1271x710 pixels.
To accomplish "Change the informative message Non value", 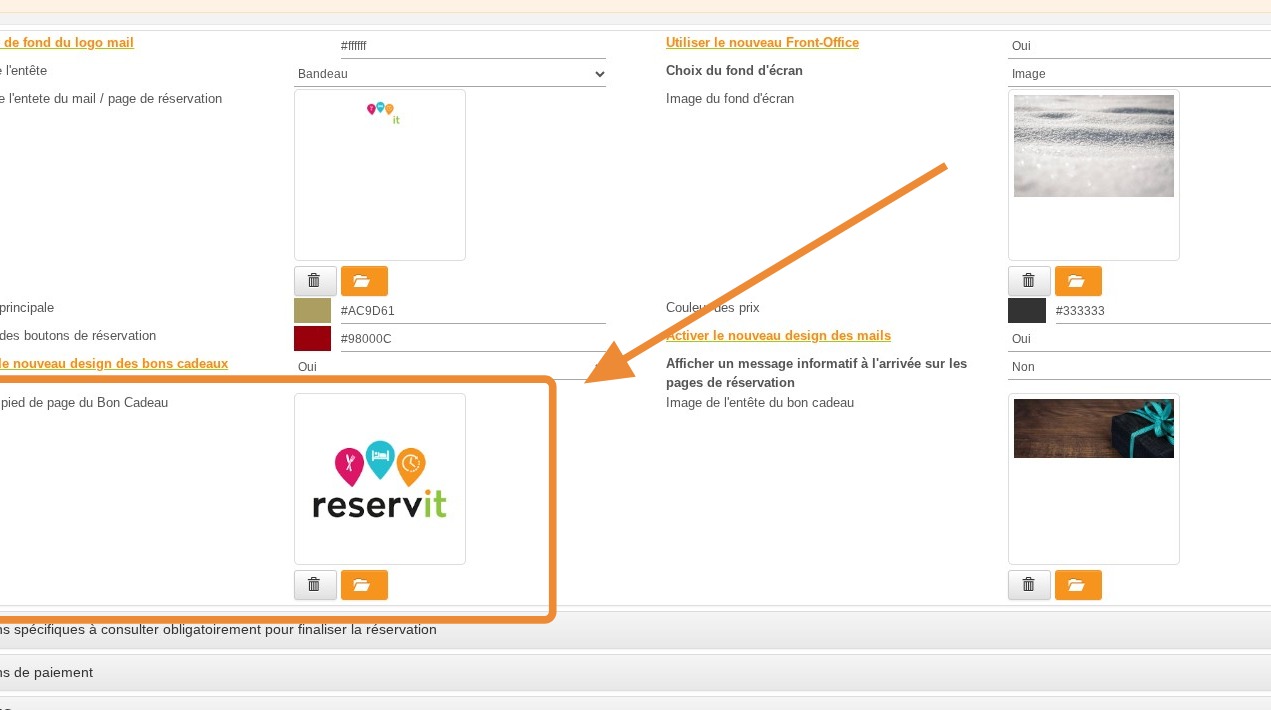I will (1139, 367).
